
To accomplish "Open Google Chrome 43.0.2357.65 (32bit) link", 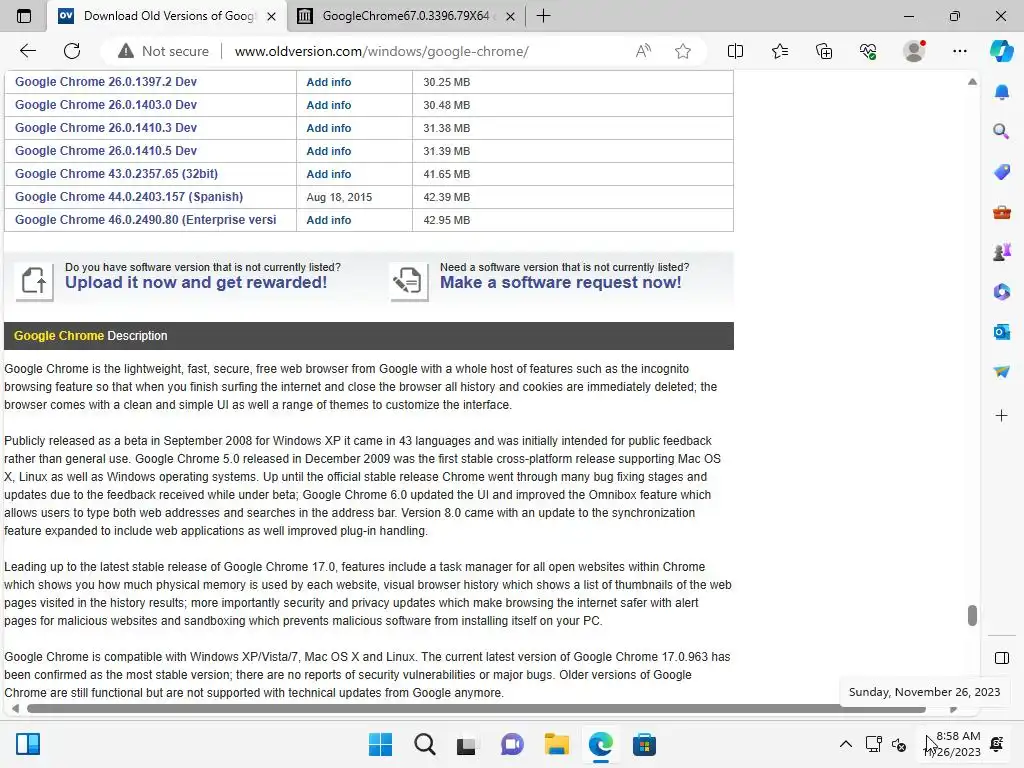I will point(116,174).
